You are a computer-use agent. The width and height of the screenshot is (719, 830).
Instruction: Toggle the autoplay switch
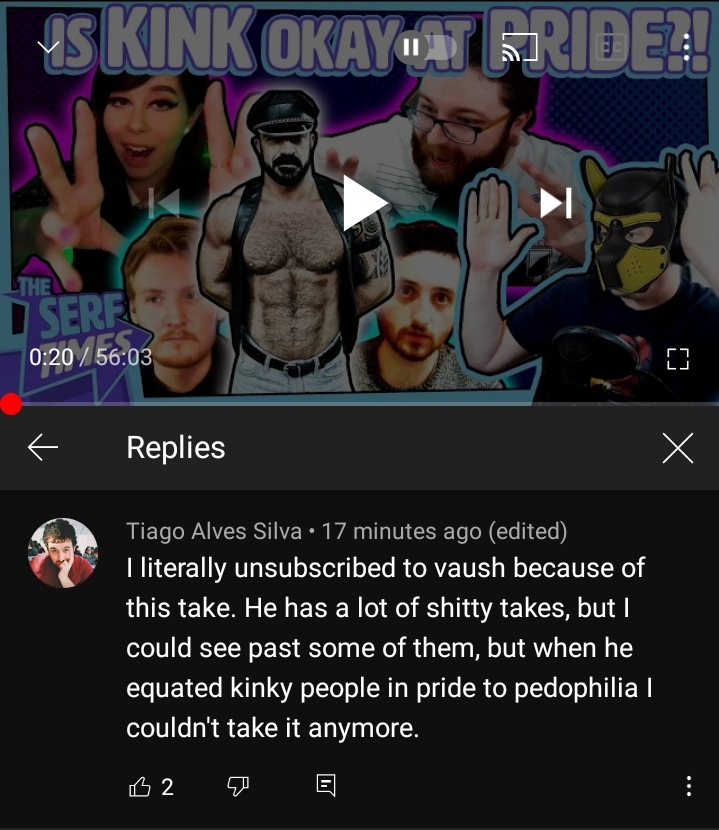[426, 48]
